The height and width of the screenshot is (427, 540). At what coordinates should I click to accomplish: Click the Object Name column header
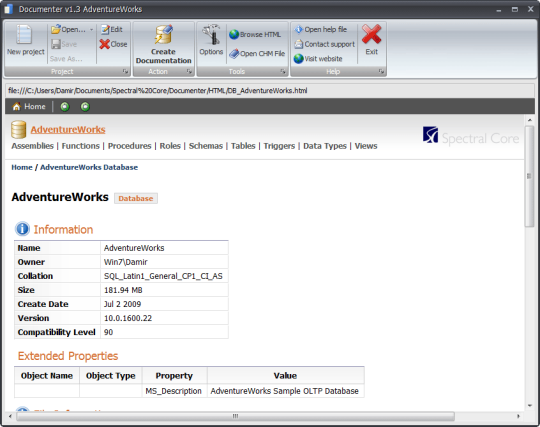click(x=47, y=376)
